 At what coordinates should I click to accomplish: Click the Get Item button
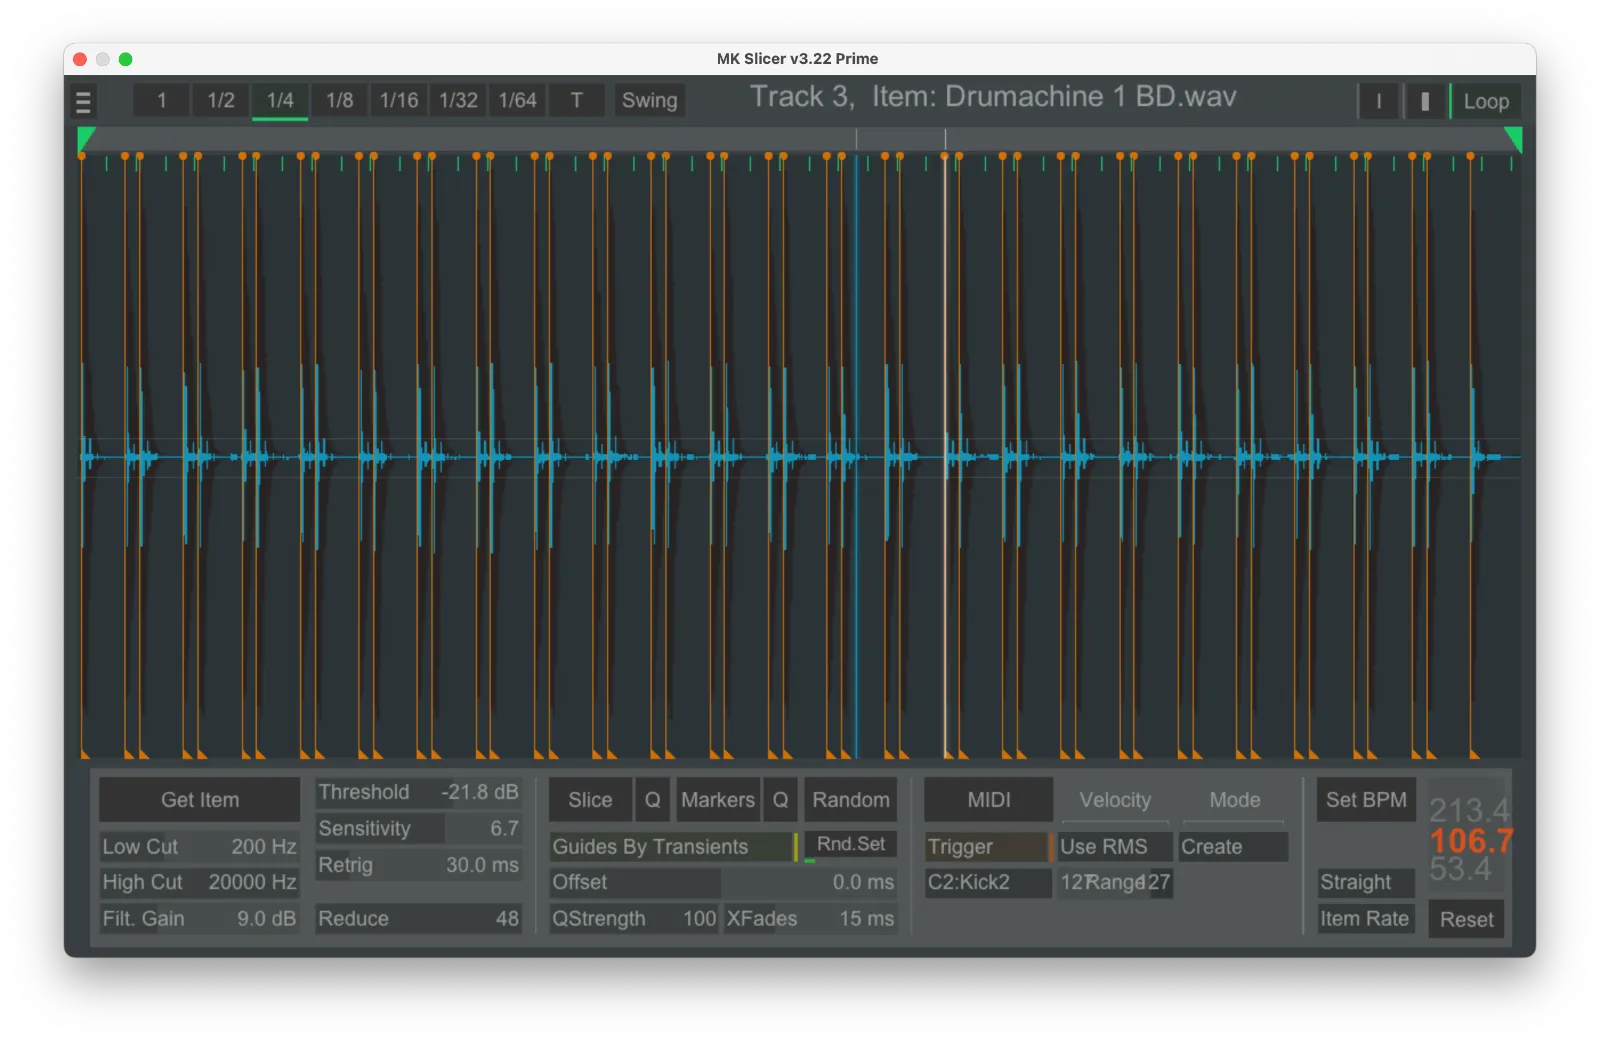(x=200, y=800)
